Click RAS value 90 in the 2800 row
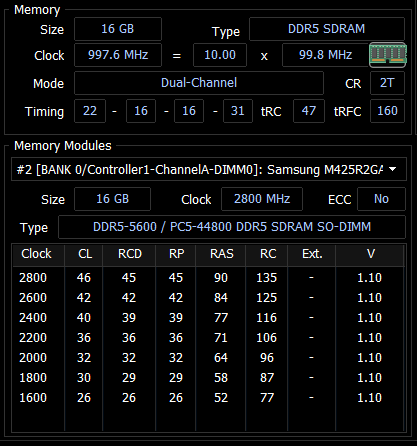This screenshot has height=446, width=417. click(221, 278)
